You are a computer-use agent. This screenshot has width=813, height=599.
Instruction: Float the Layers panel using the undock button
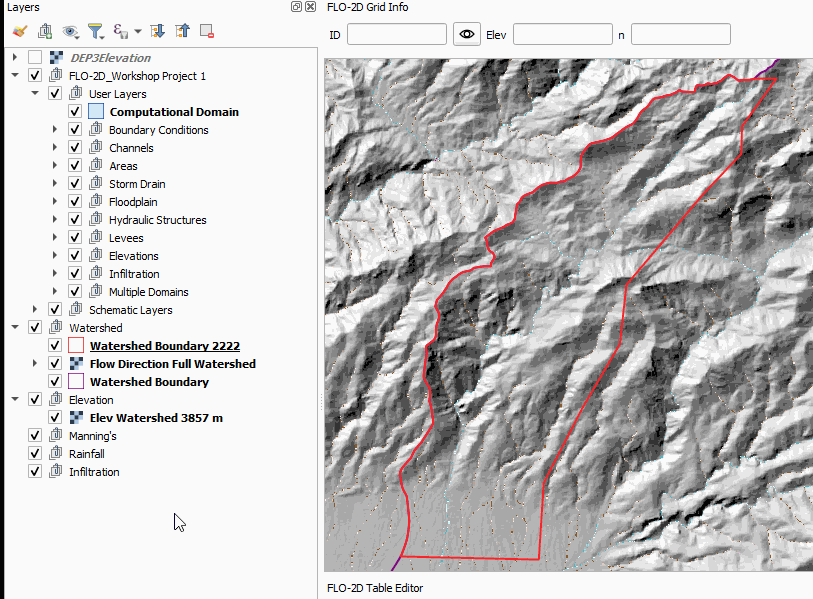click(296, 7)
